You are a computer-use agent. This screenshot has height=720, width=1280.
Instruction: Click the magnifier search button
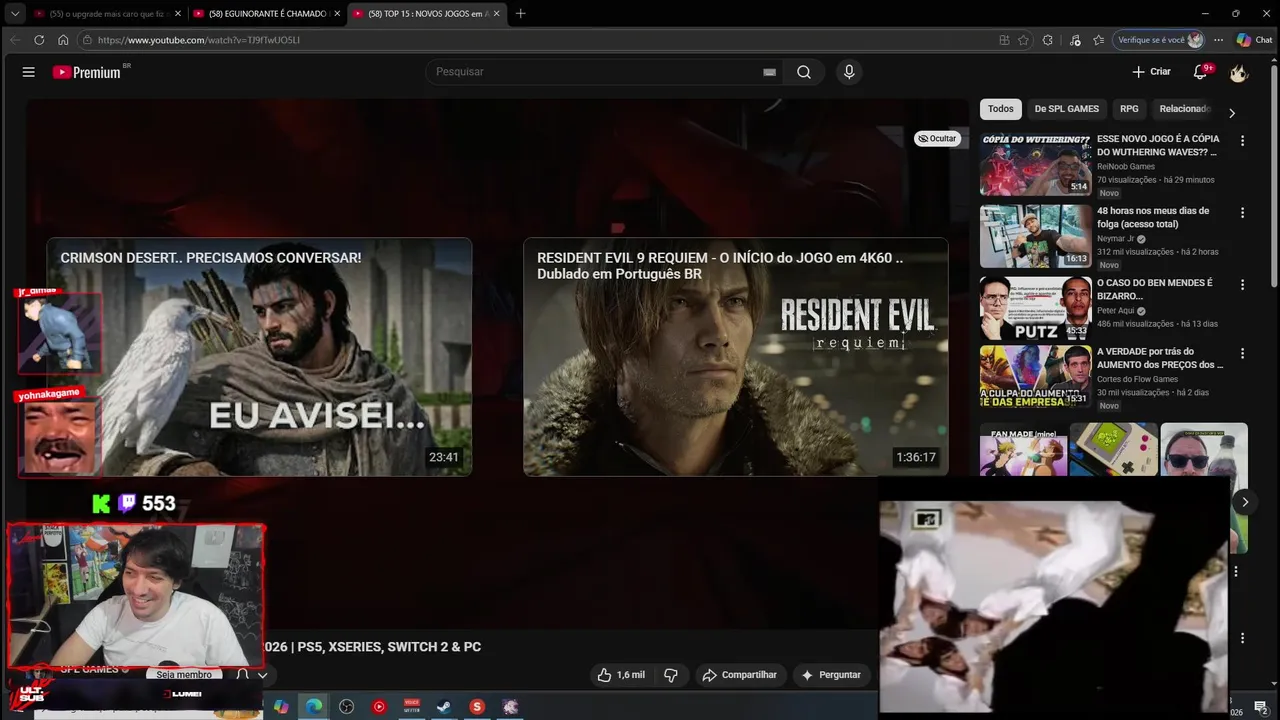pyautogui.click(x=804, y=72)
